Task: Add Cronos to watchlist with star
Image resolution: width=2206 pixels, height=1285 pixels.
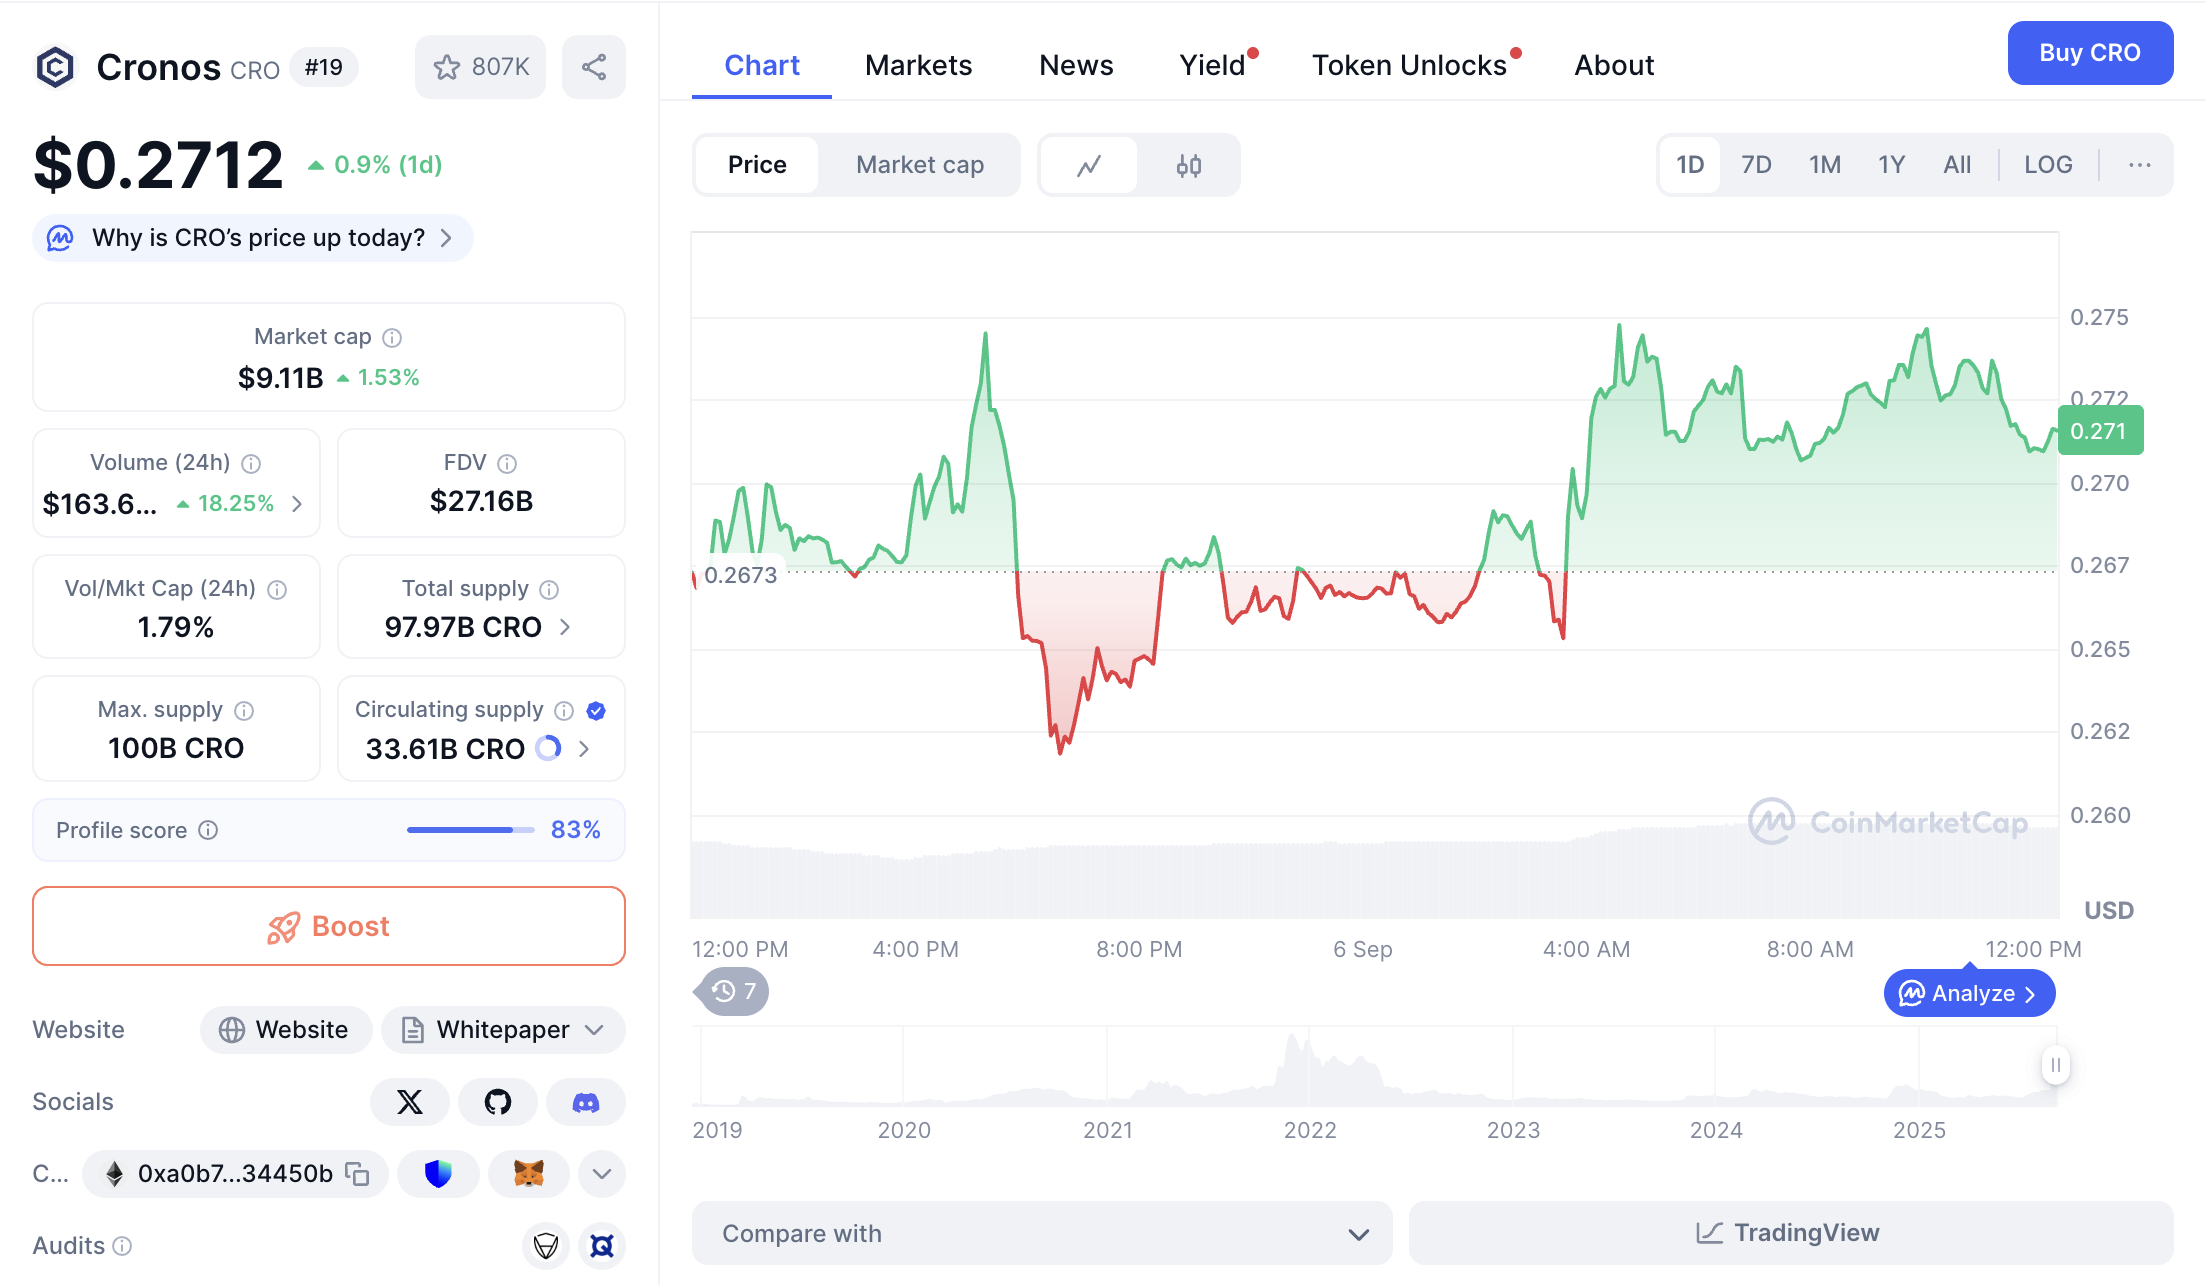Action: tap(480, 67)
